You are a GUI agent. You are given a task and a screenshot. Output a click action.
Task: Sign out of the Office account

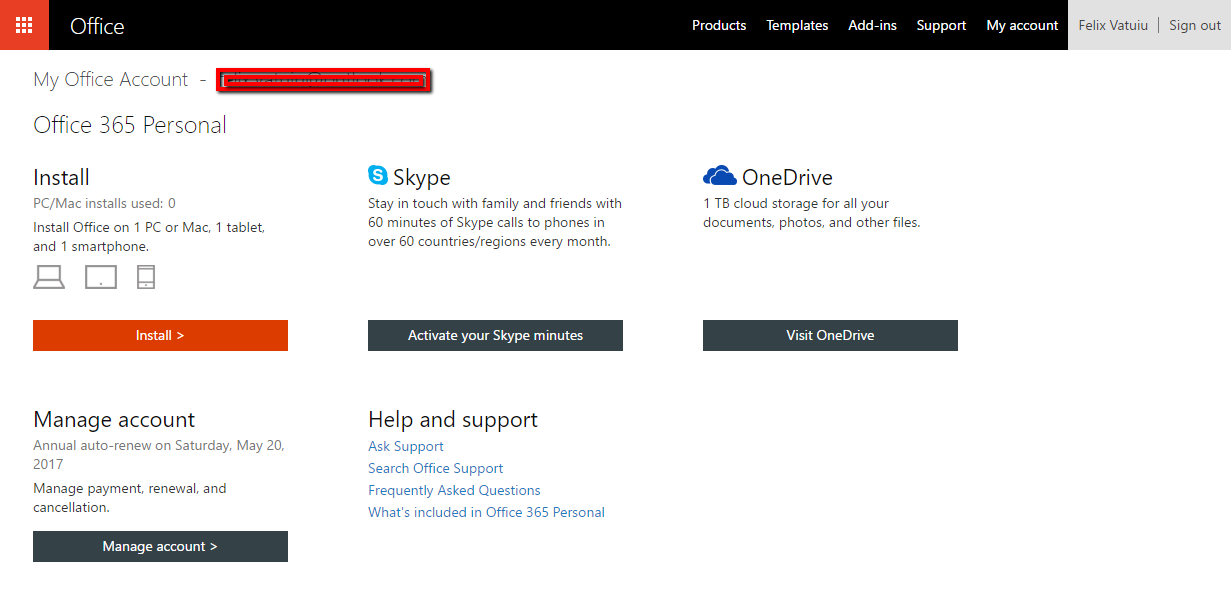tap(1195, 26)
